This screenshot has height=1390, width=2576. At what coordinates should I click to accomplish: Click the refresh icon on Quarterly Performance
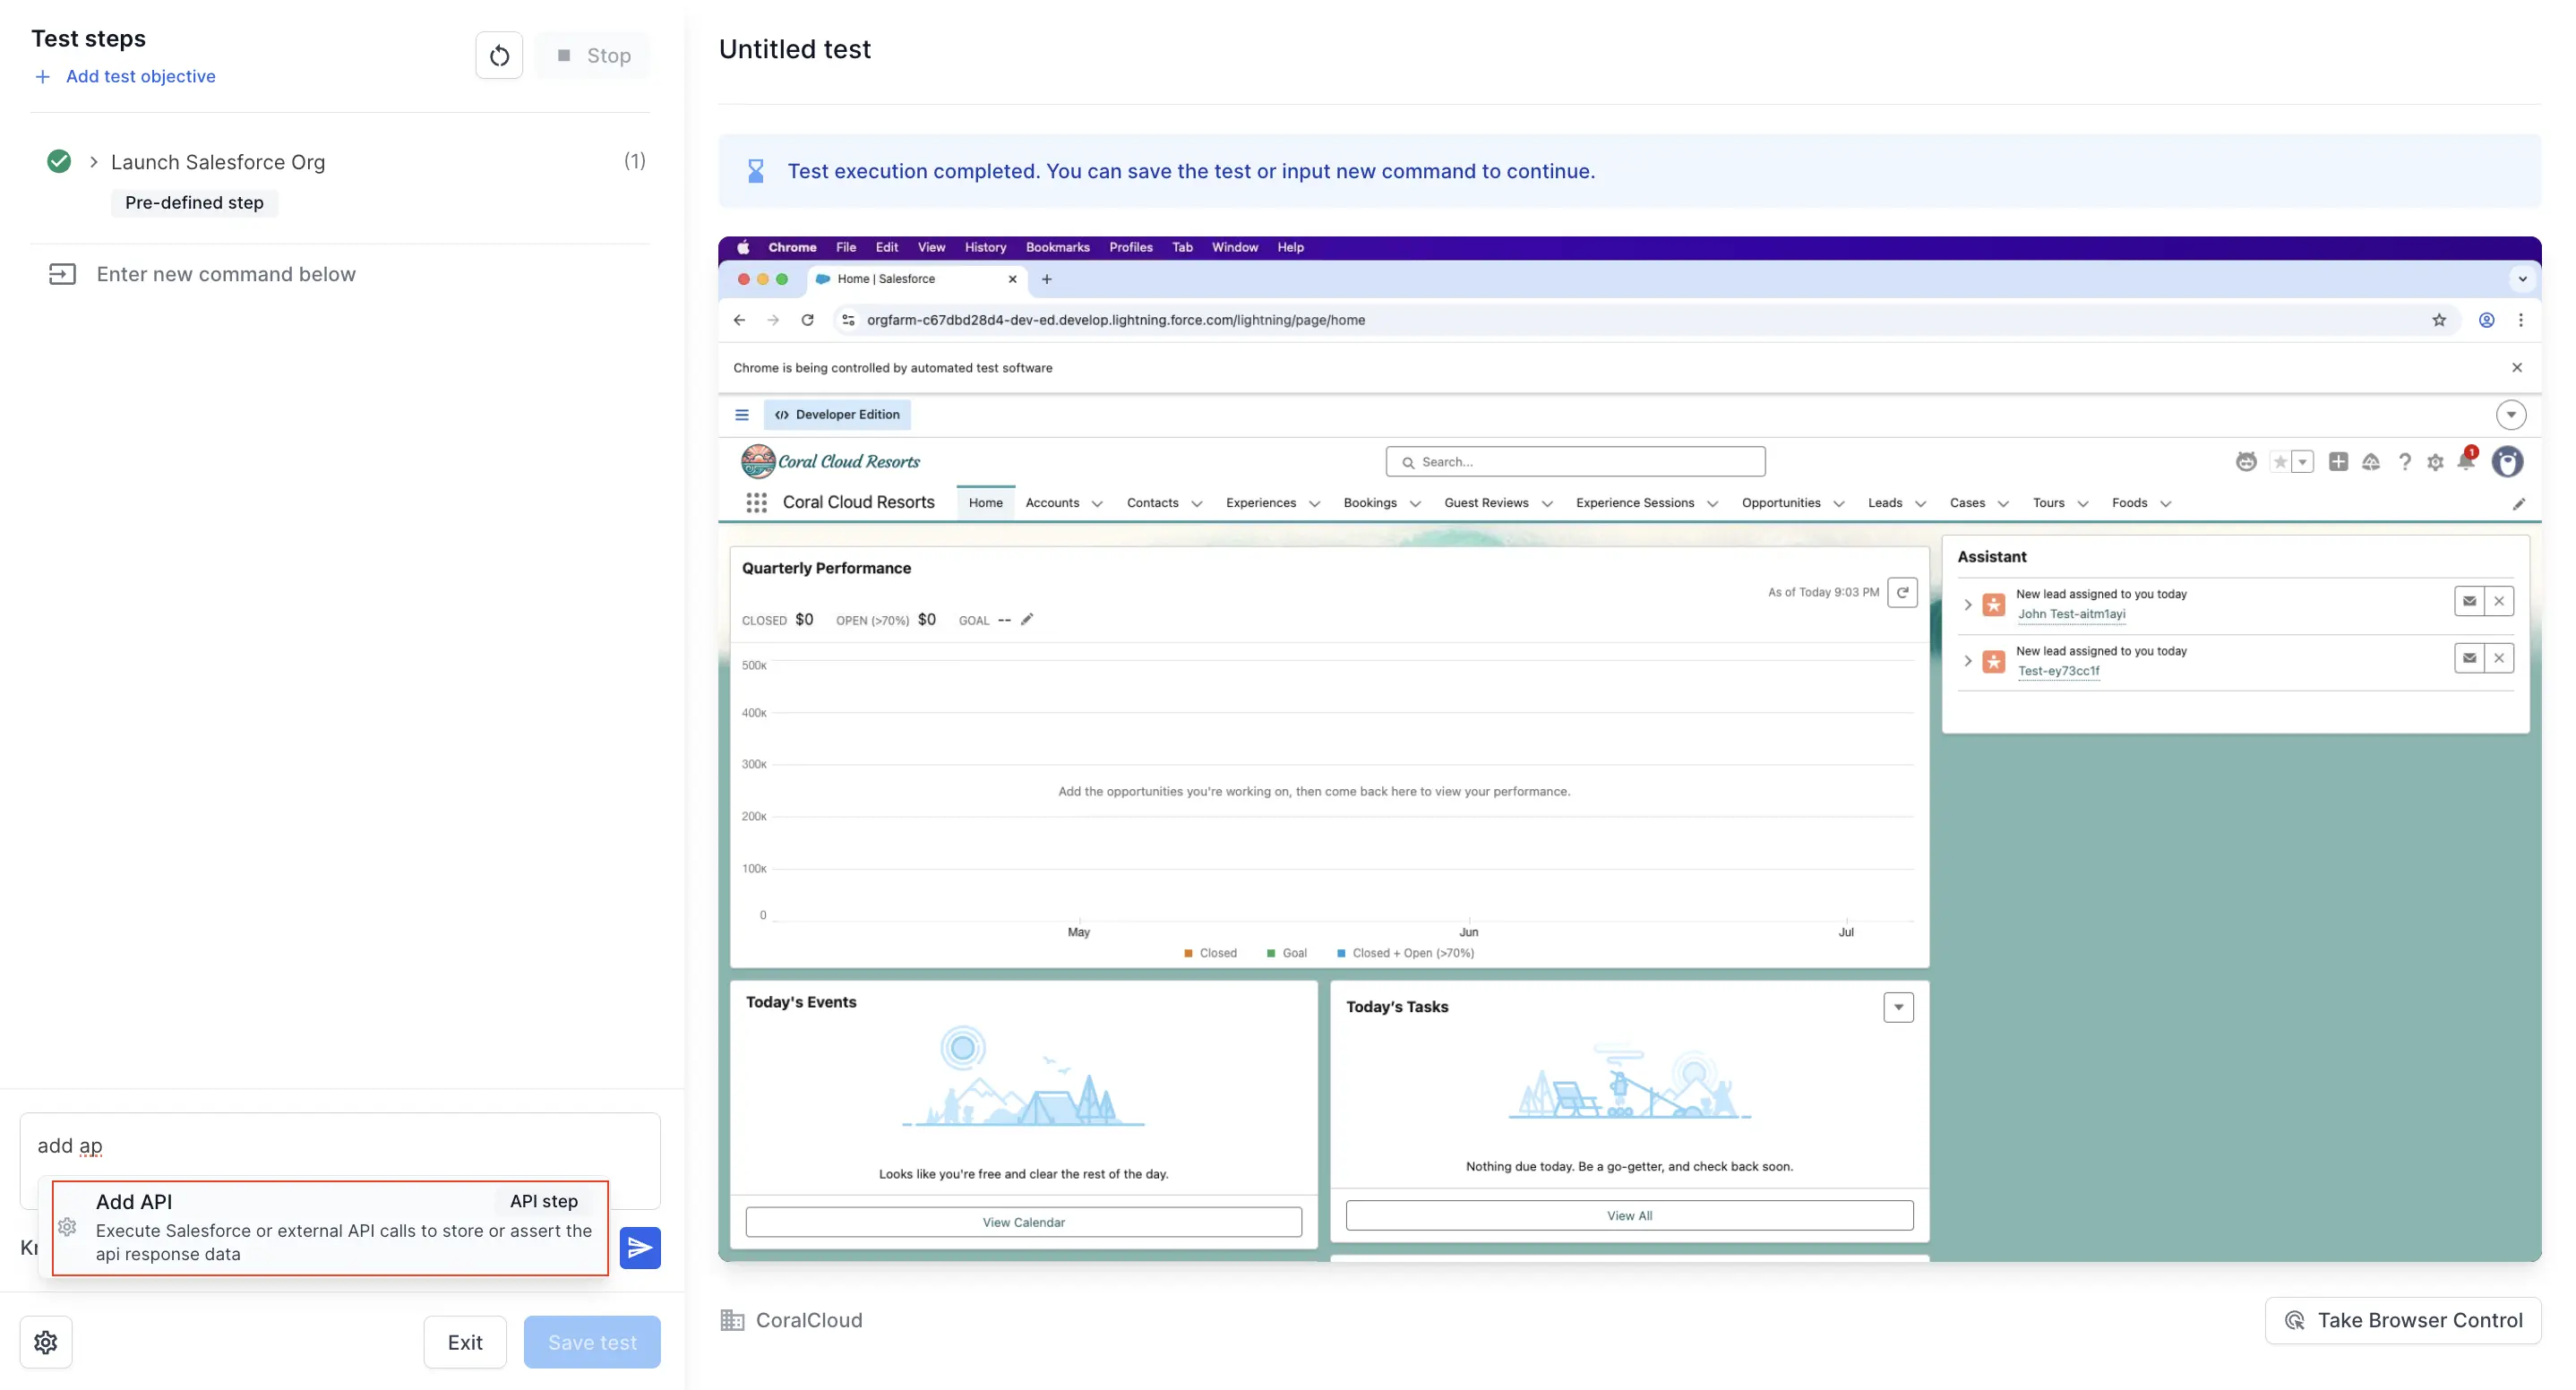tap(1903, 592)
